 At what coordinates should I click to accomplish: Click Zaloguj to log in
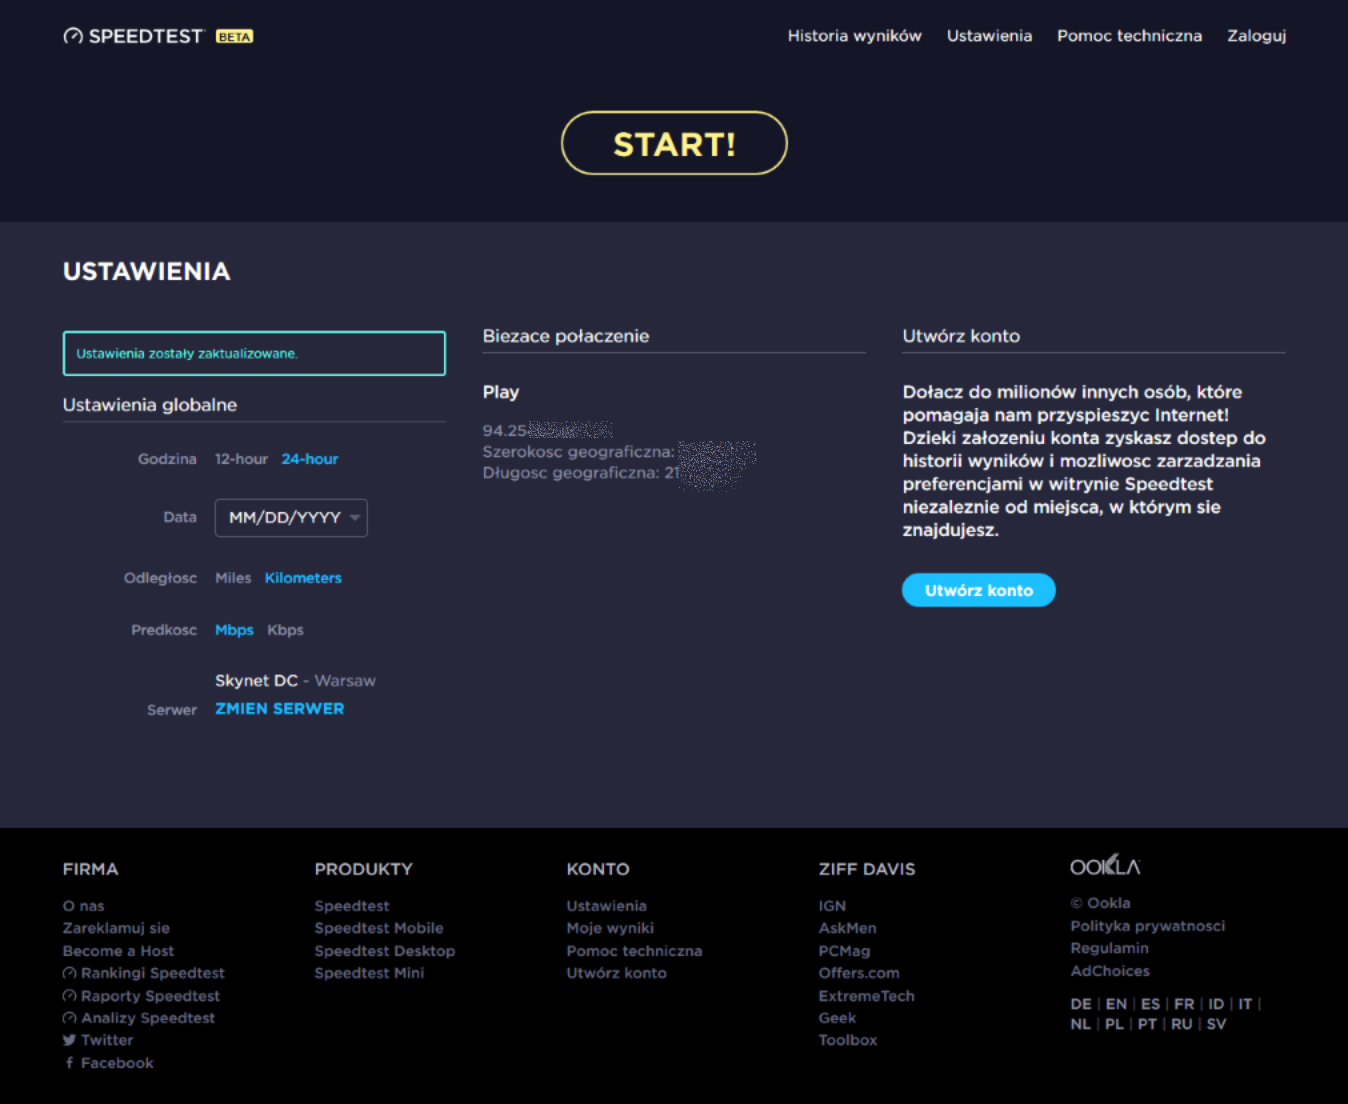(1256, 36)
